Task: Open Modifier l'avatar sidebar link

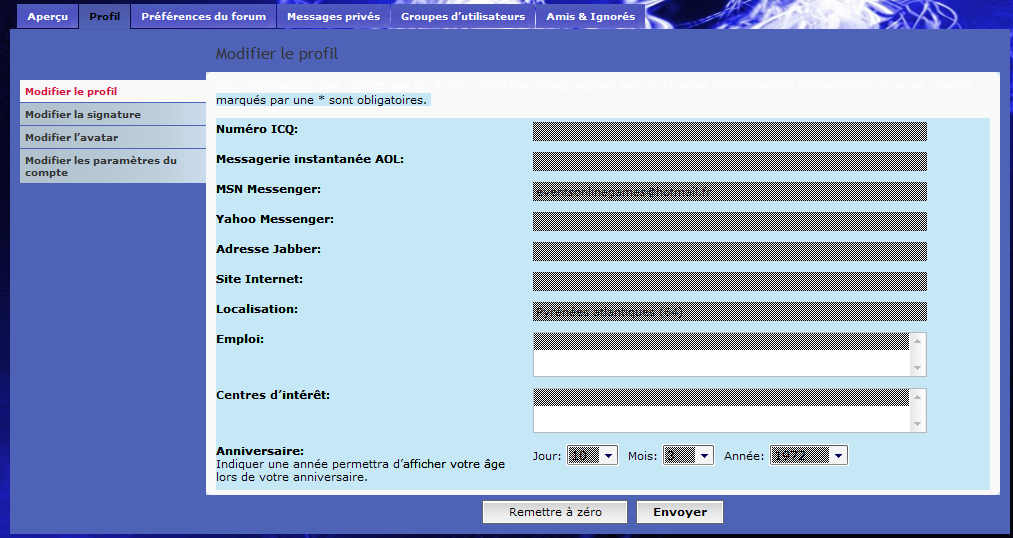Action: click(71, 137)
